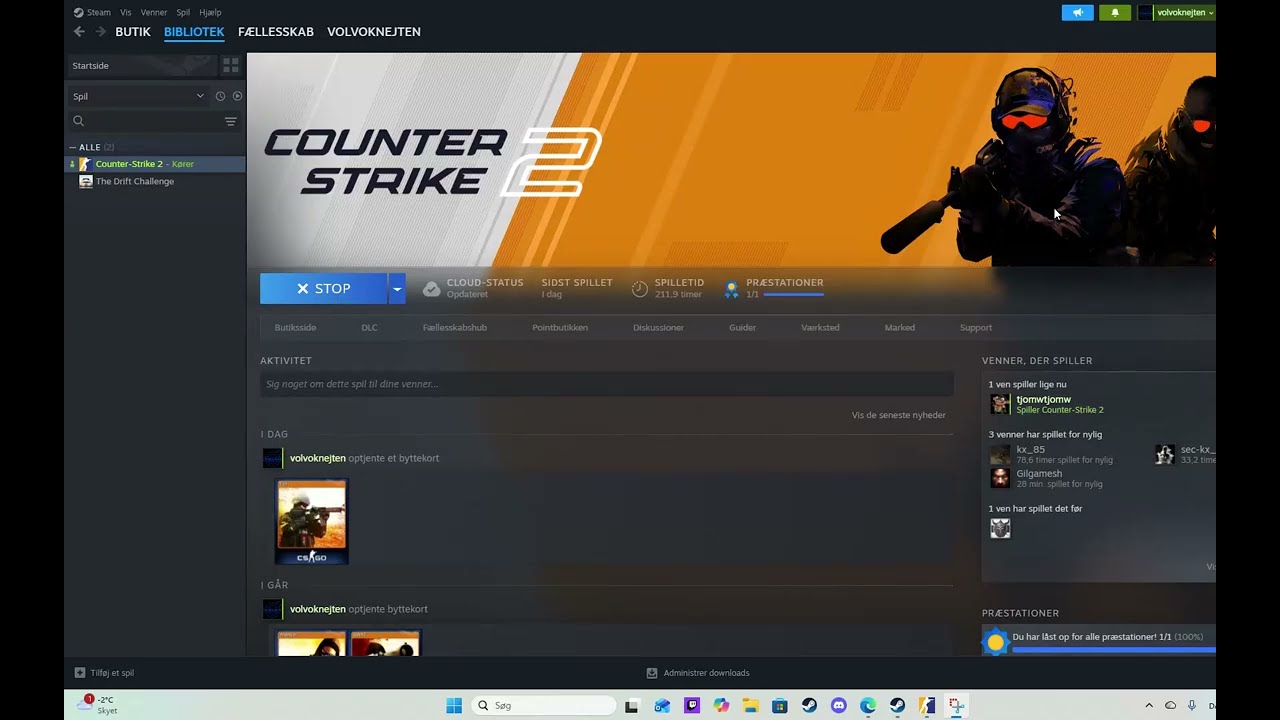
Task: Open the Hjælp menu
Action: click(210, 13)
